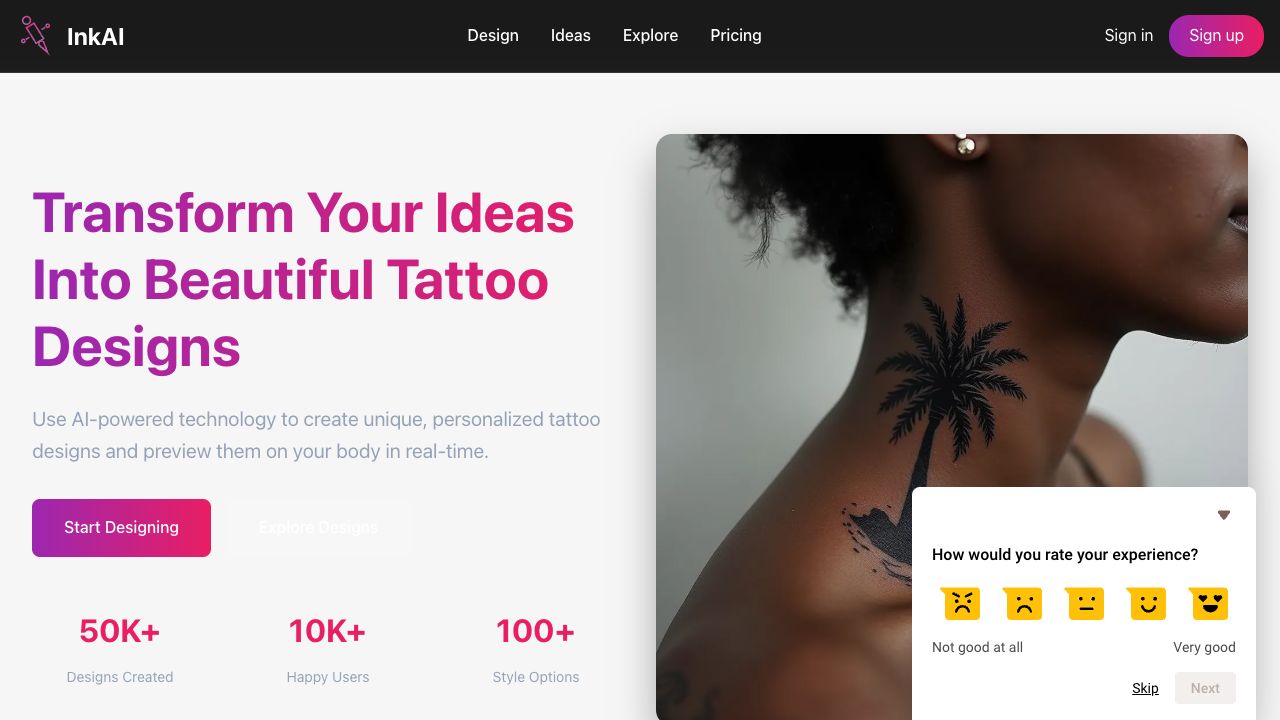Go to the Ideas navigation item
1280x720 pixels.
tap(571, 36)
